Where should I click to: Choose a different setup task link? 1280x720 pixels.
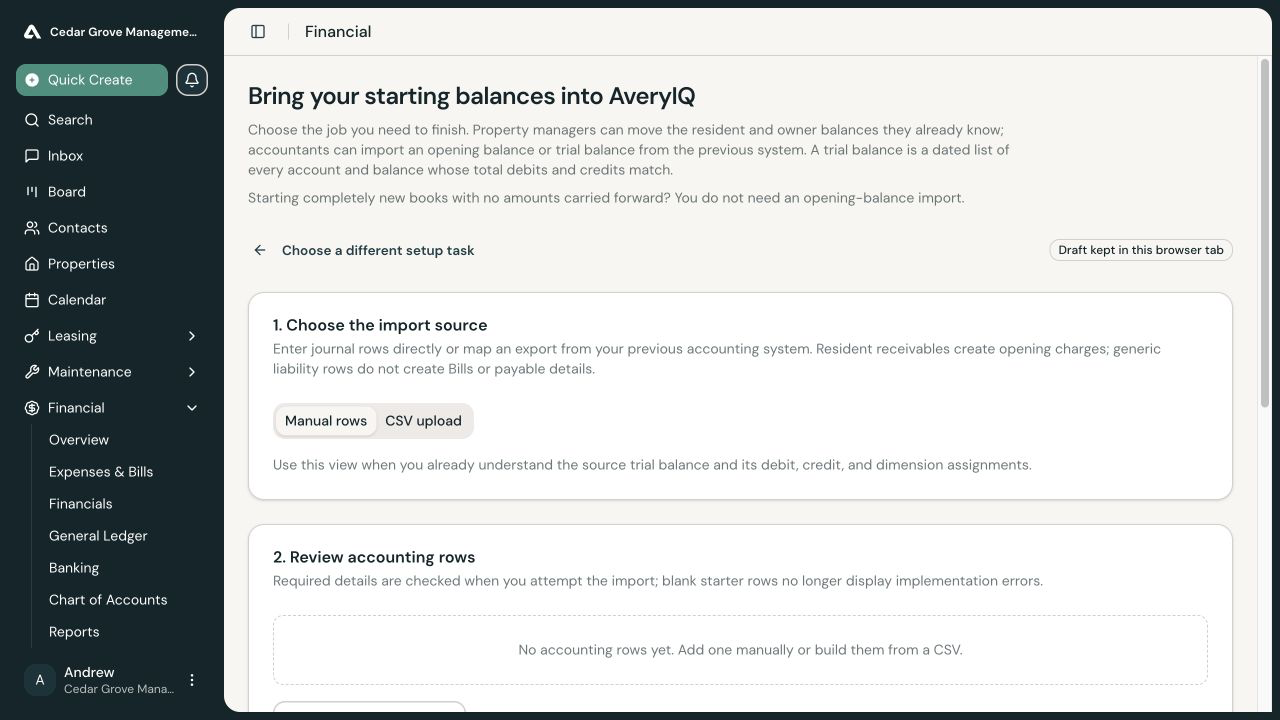(378, 250)
